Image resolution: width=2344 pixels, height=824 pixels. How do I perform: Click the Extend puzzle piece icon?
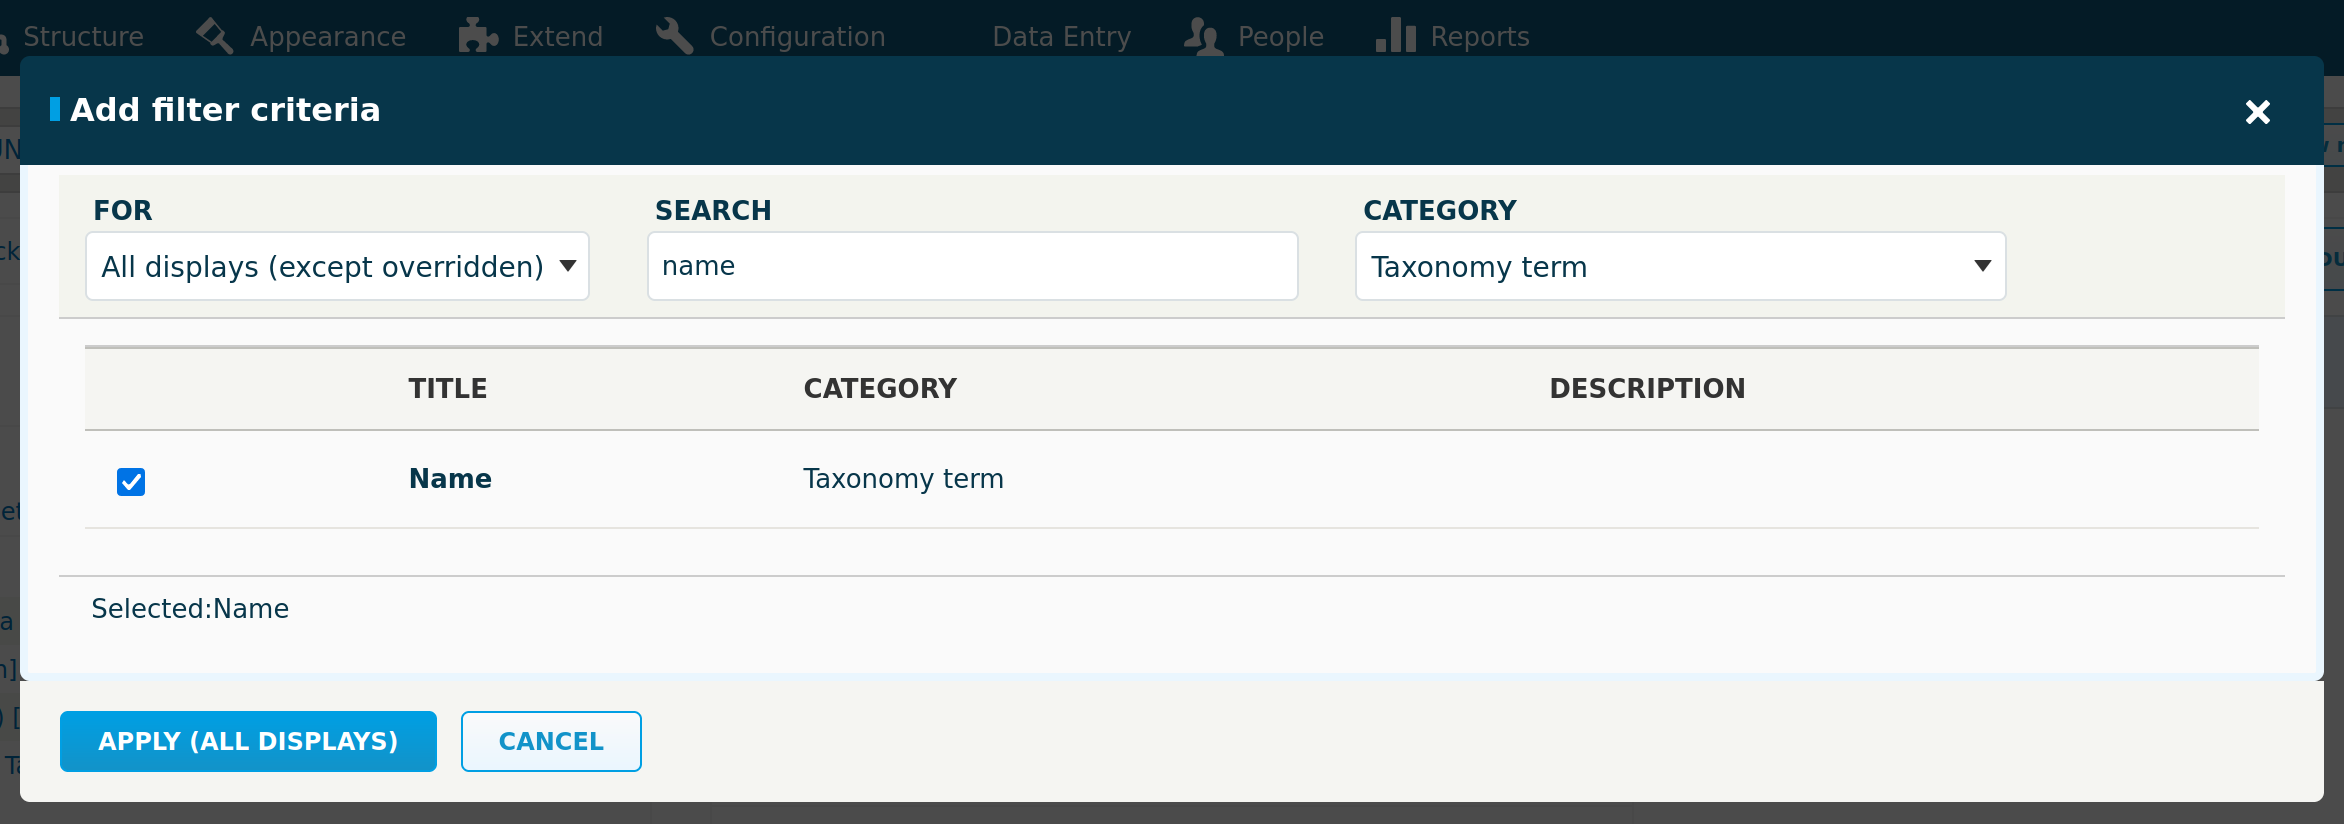[x=478, y=35]
